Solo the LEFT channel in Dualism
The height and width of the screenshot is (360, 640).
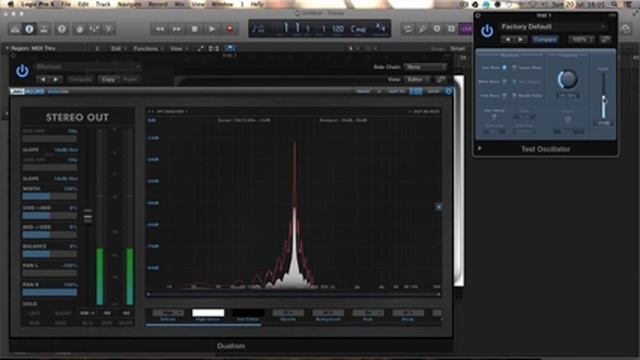(35, 313)
